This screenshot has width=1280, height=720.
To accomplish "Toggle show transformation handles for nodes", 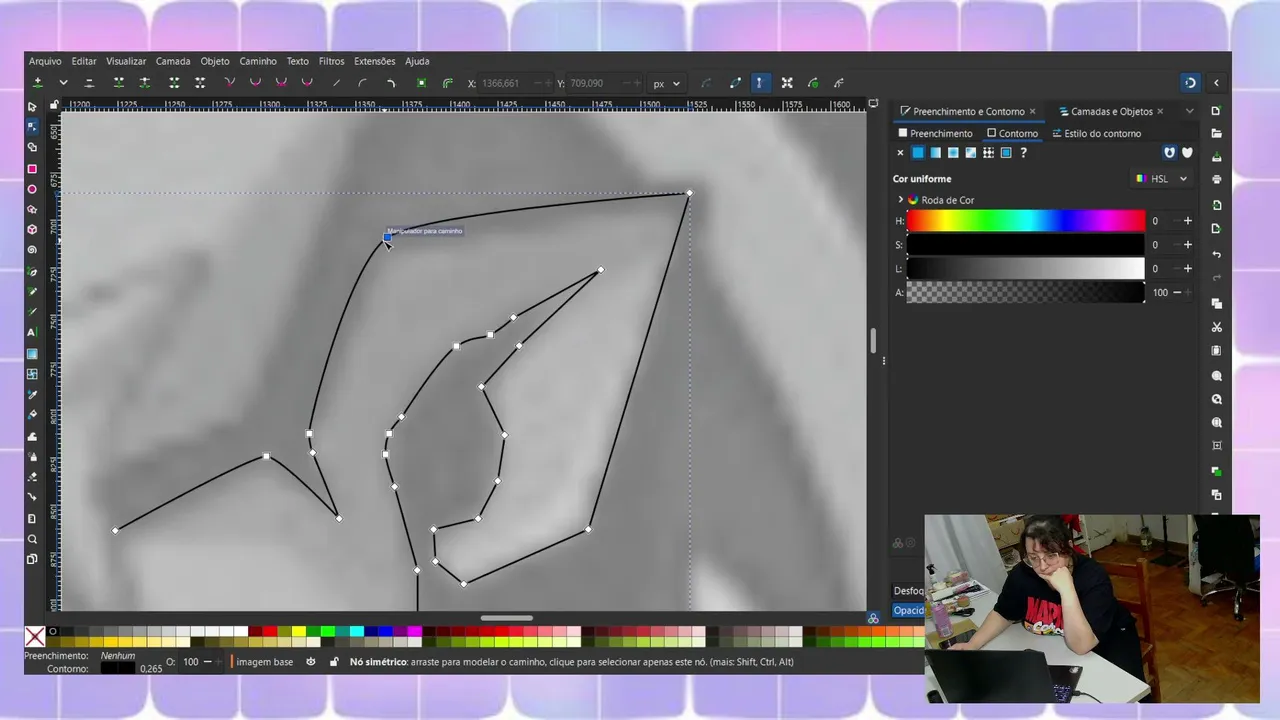I will (787, 83).
